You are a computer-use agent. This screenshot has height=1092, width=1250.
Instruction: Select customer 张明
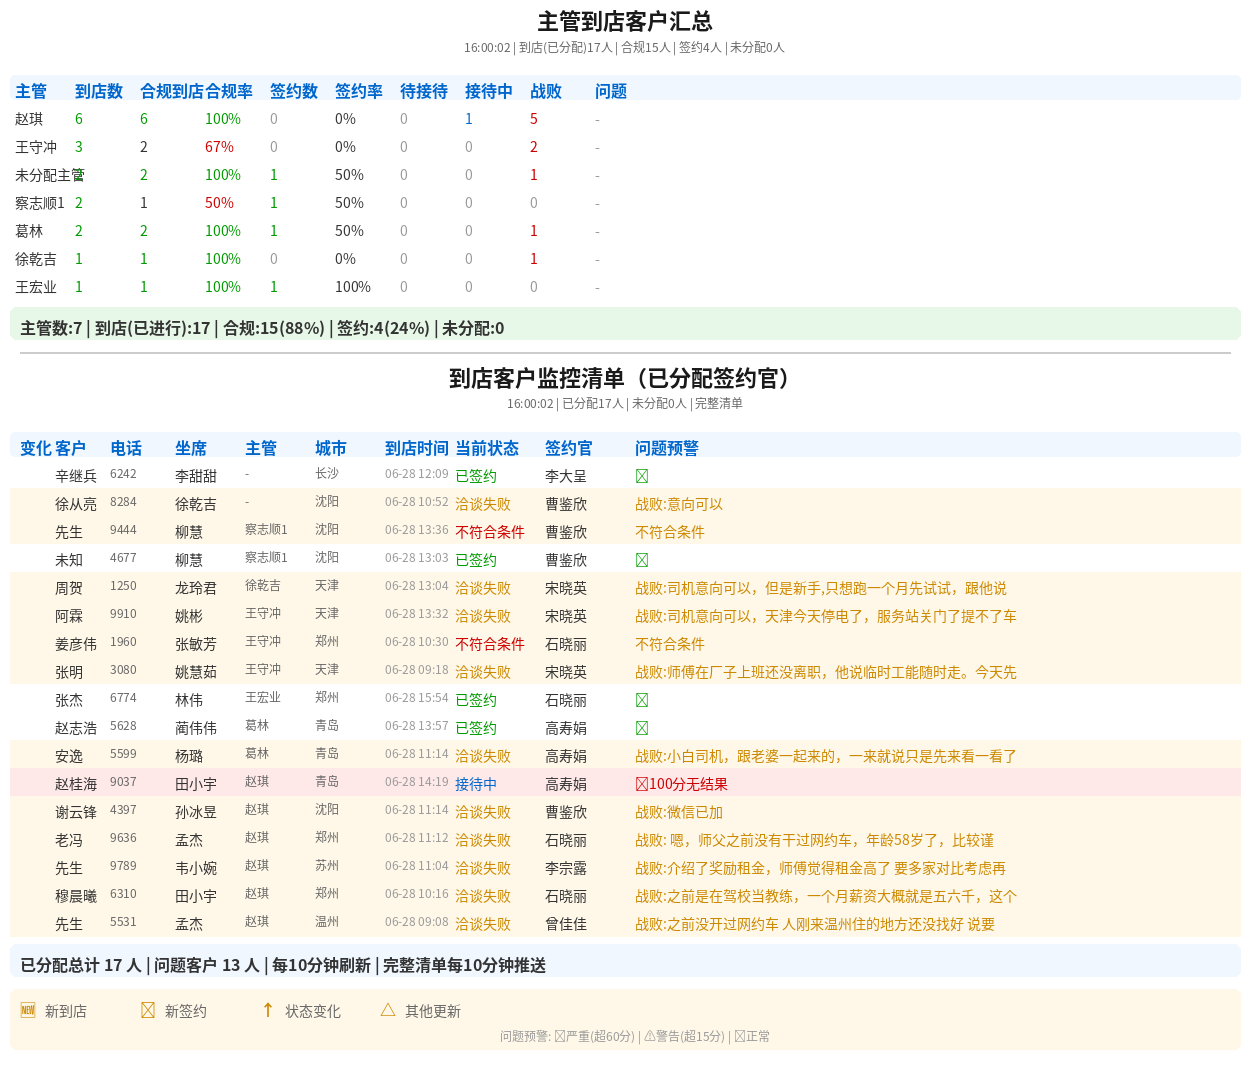69,673
